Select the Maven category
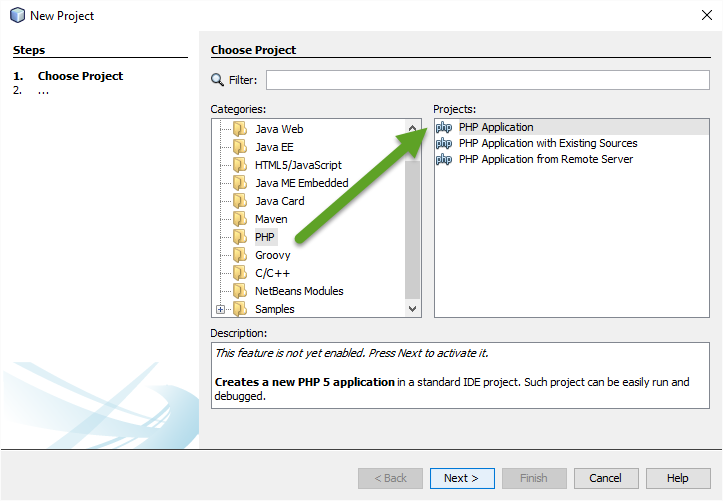 pyautogui.click(x=271, y=219)
